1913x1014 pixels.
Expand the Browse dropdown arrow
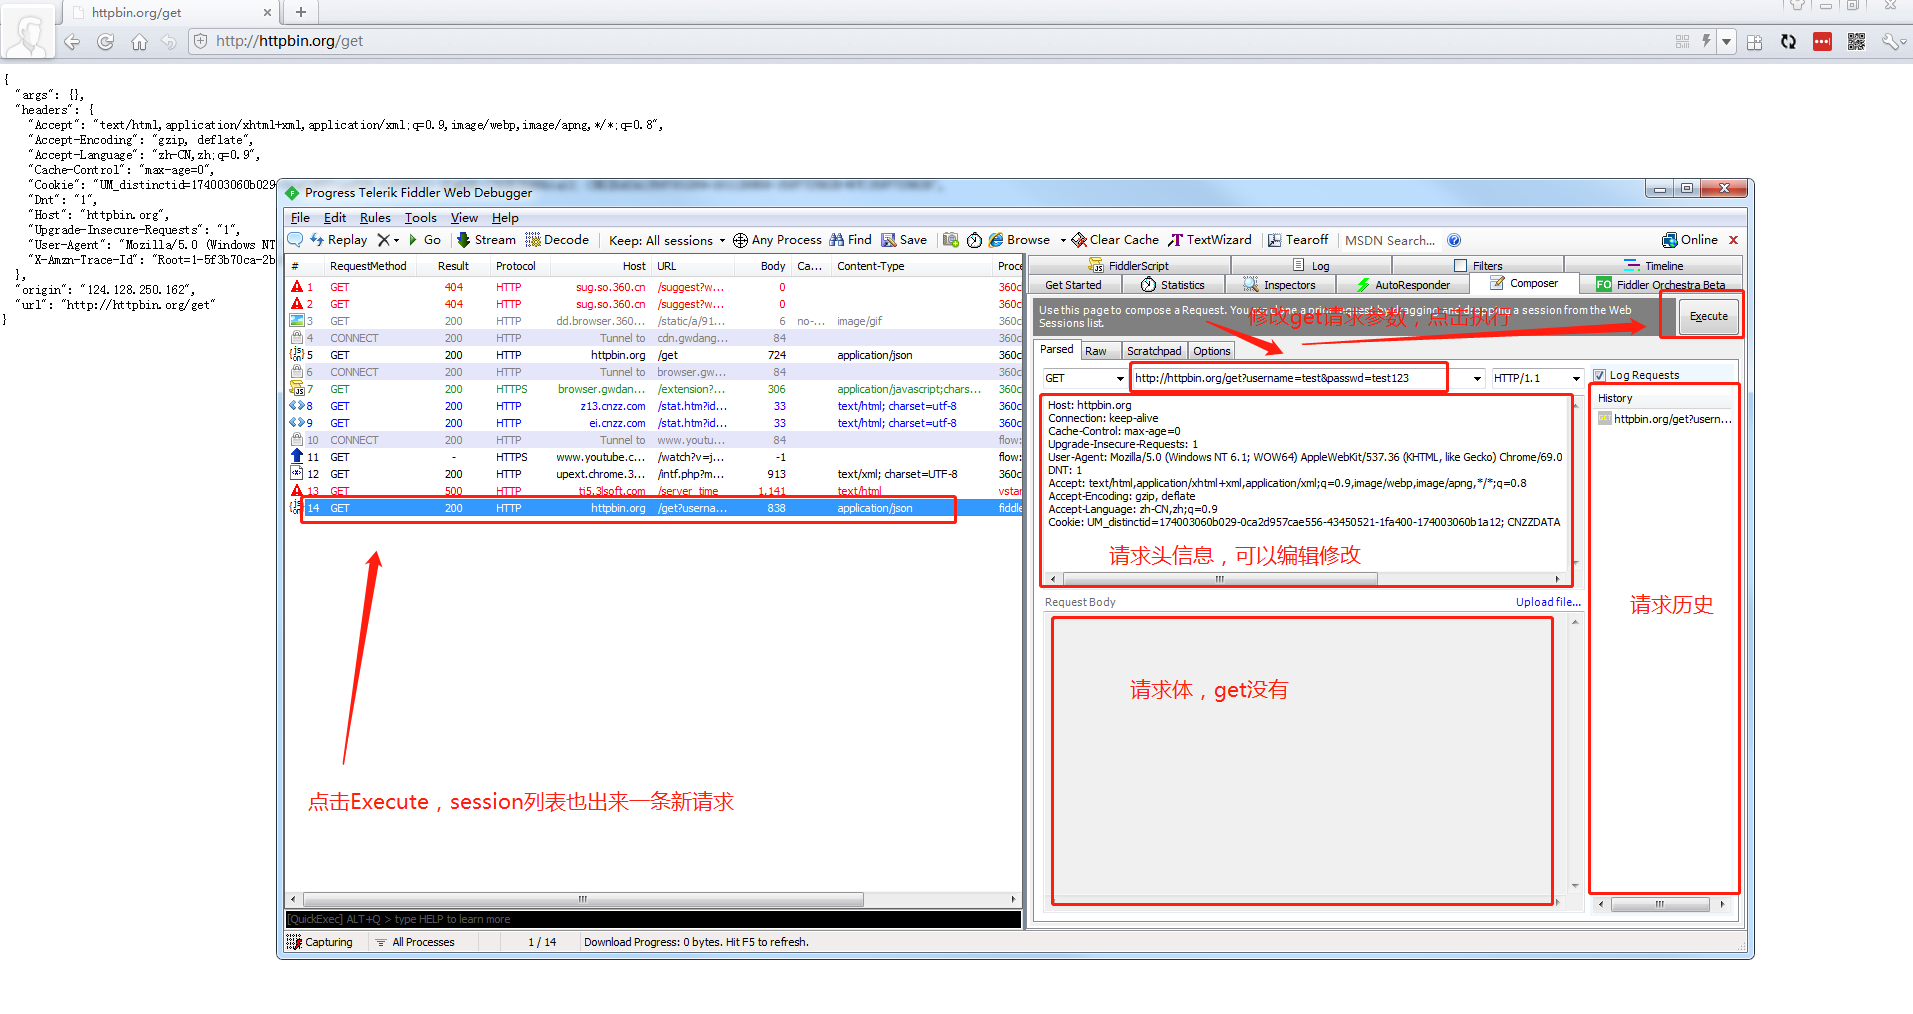pyautogui.click(x=1063, y=240)
